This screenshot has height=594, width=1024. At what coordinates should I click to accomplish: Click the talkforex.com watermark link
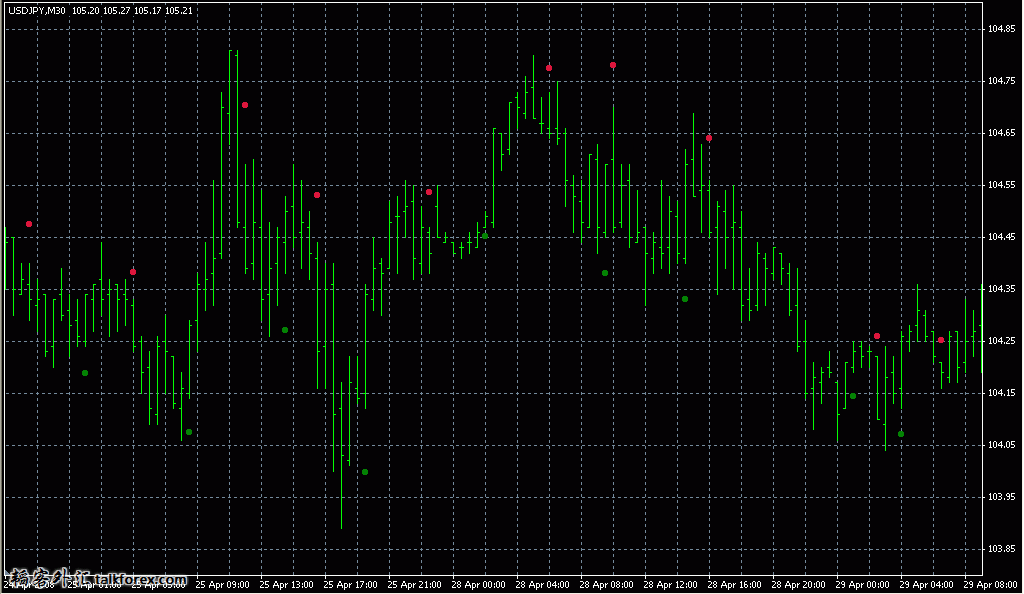tap(96, 579)
